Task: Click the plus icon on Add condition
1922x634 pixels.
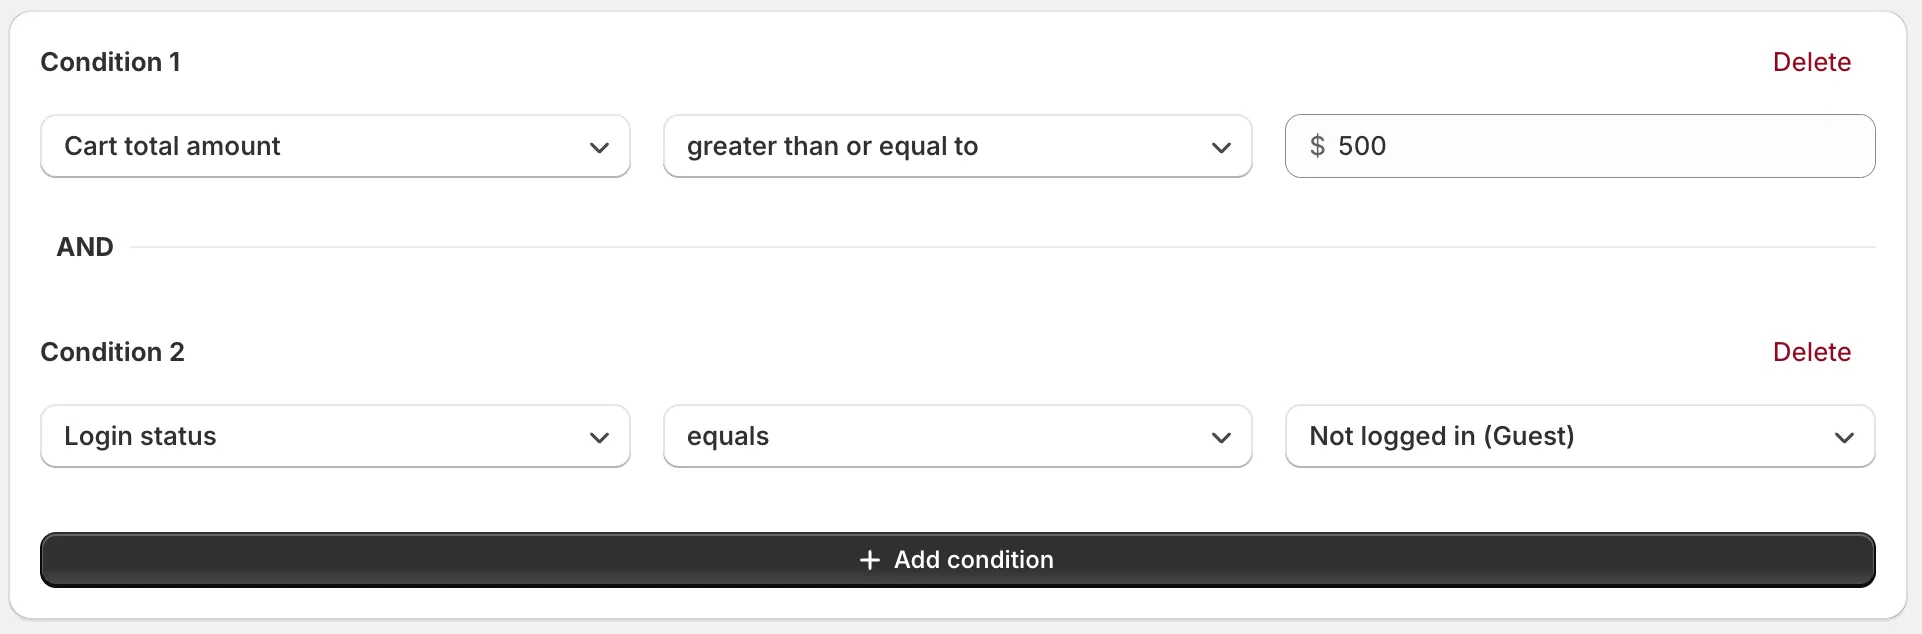Action: [x=869, y=560]
